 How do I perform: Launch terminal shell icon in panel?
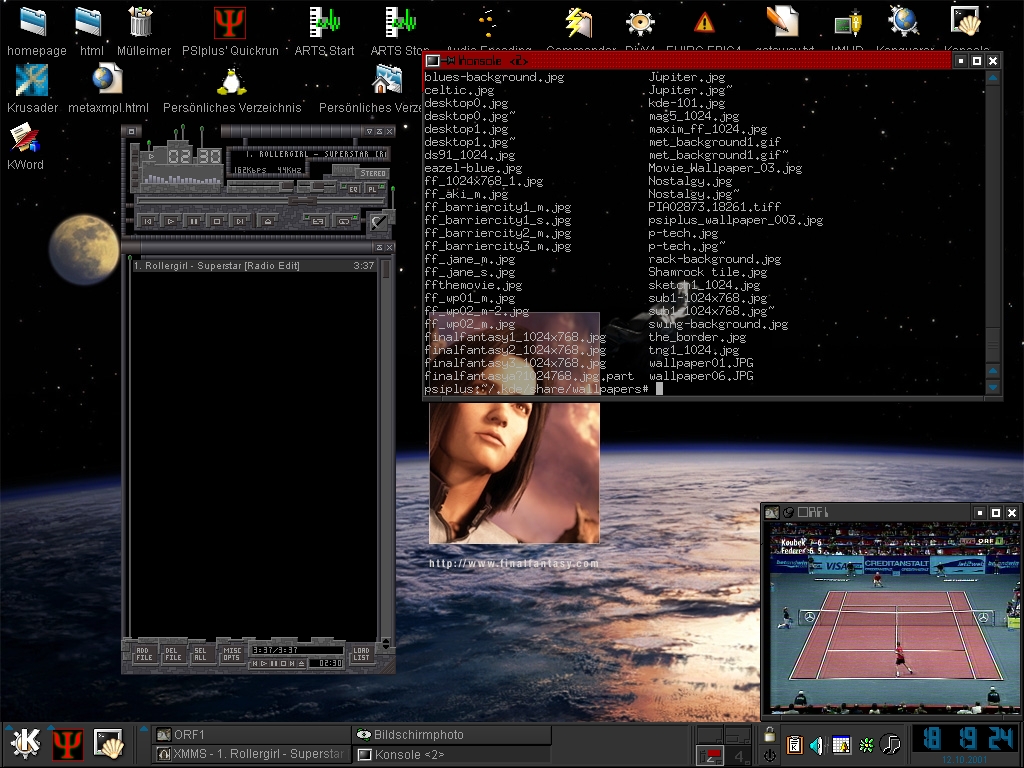click(x=108, y=743)
